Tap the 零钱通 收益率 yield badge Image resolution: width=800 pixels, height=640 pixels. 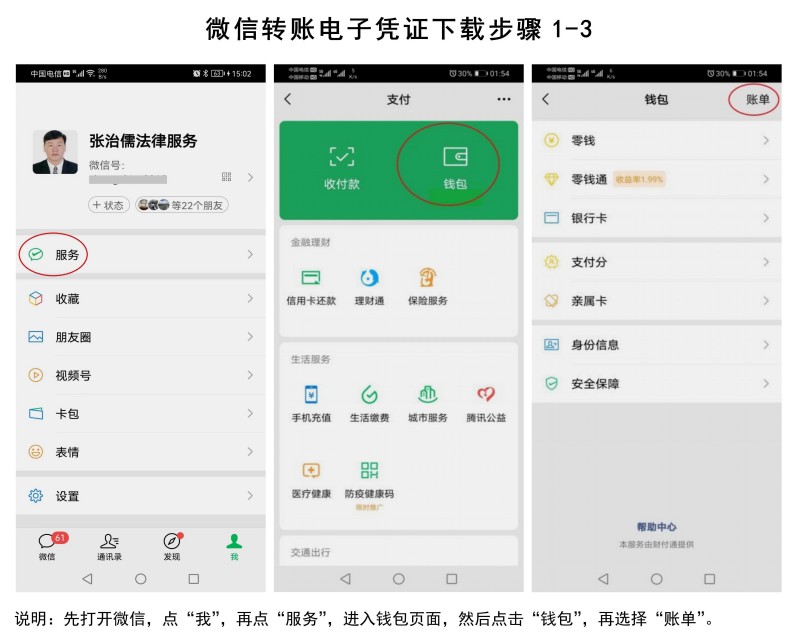639,179
